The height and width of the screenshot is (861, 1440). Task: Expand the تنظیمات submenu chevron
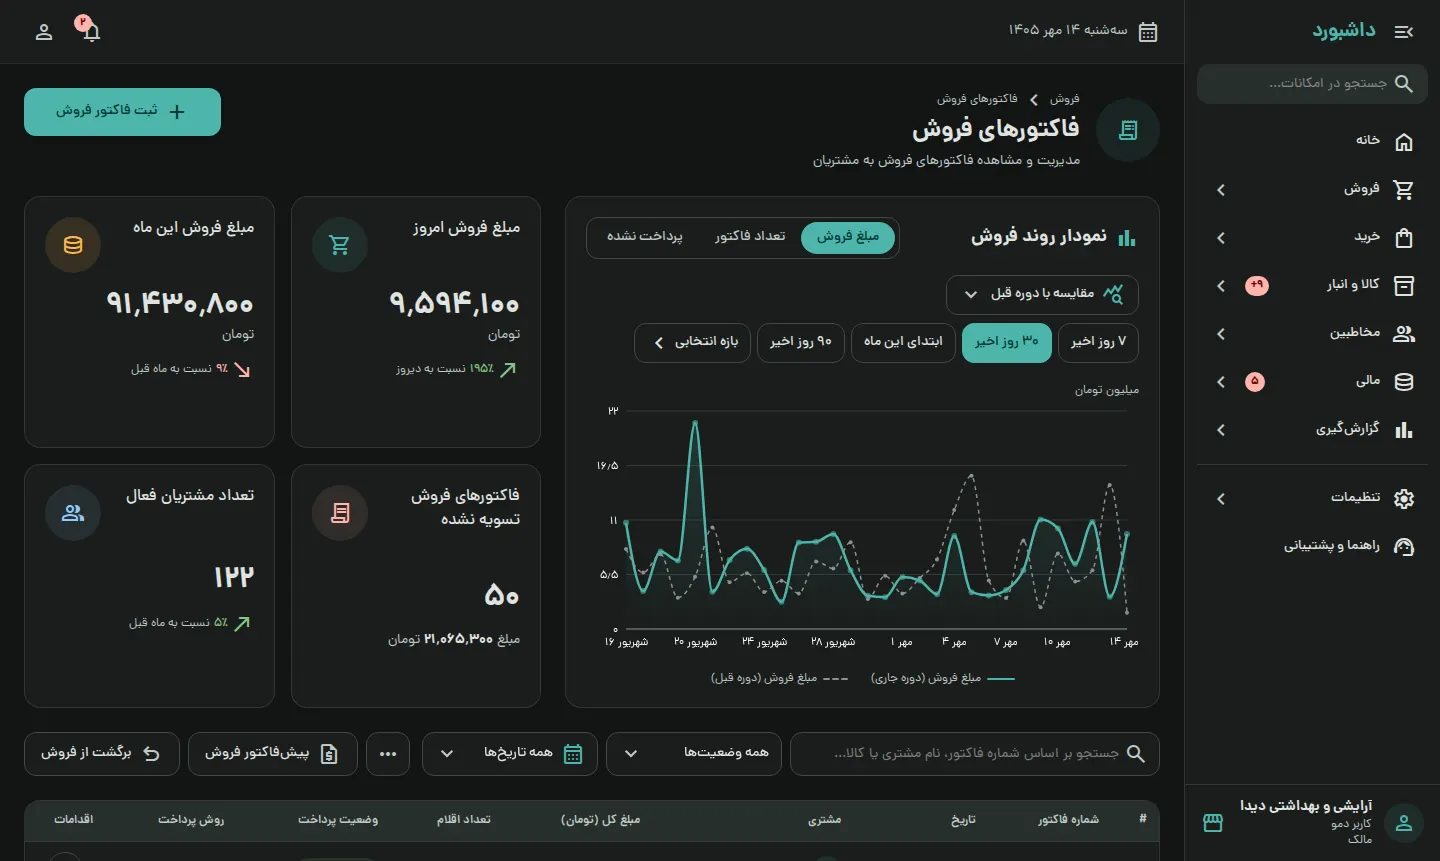coord(1221,498)
